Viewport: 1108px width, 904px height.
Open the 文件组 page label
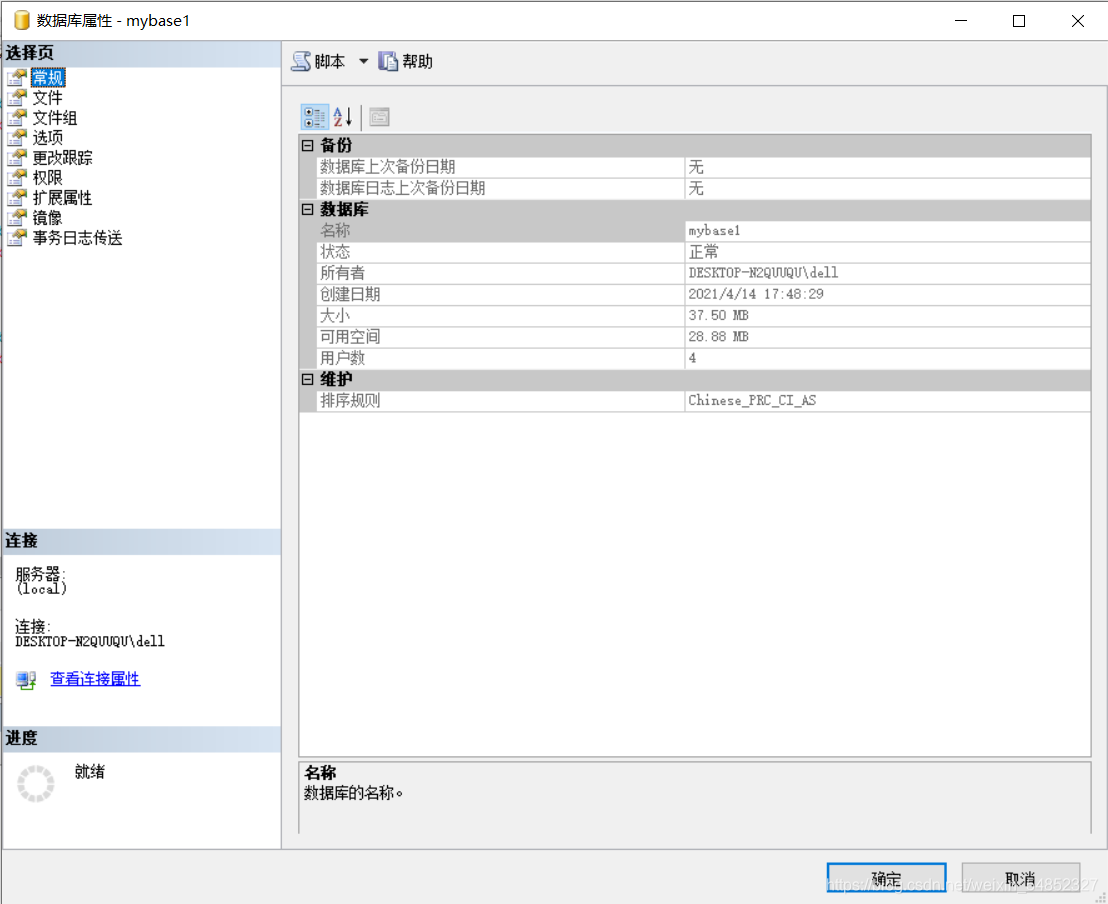(x=54, y=117)
